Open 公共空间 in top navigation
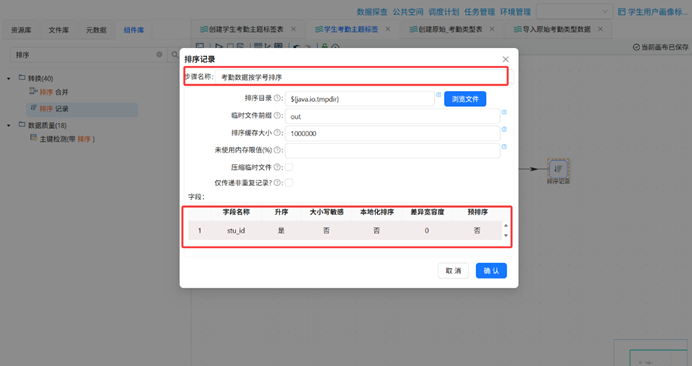Image resolution: width=692 pixels, height=366 pixels. click(x=408, y=12)
